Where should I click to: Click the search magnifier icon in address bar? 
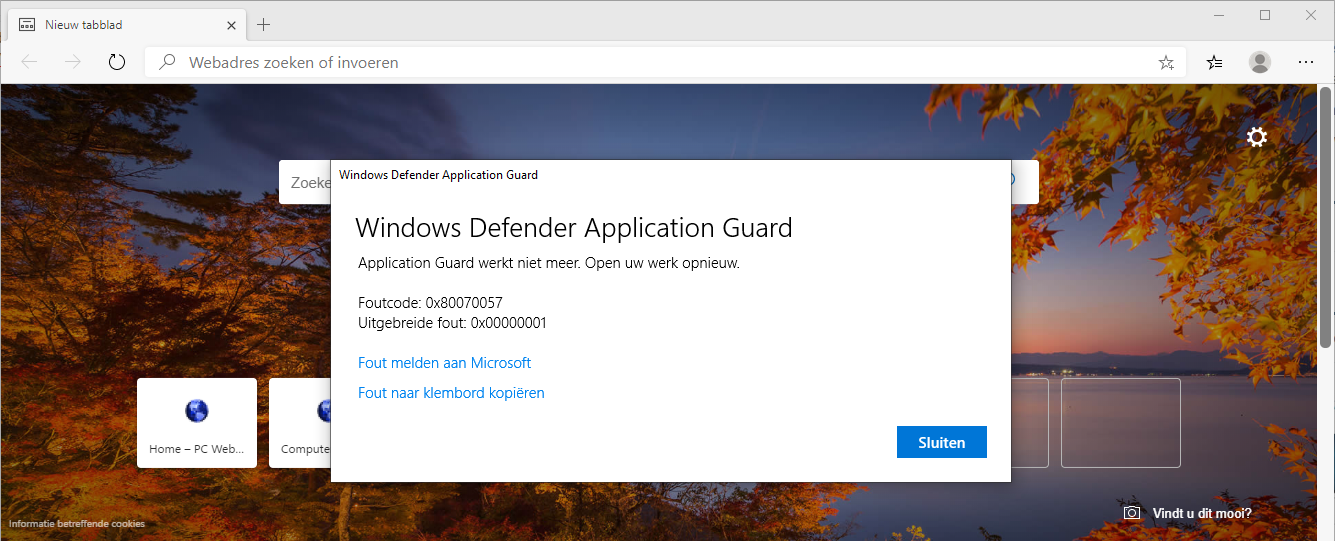[x=168, y=62]
